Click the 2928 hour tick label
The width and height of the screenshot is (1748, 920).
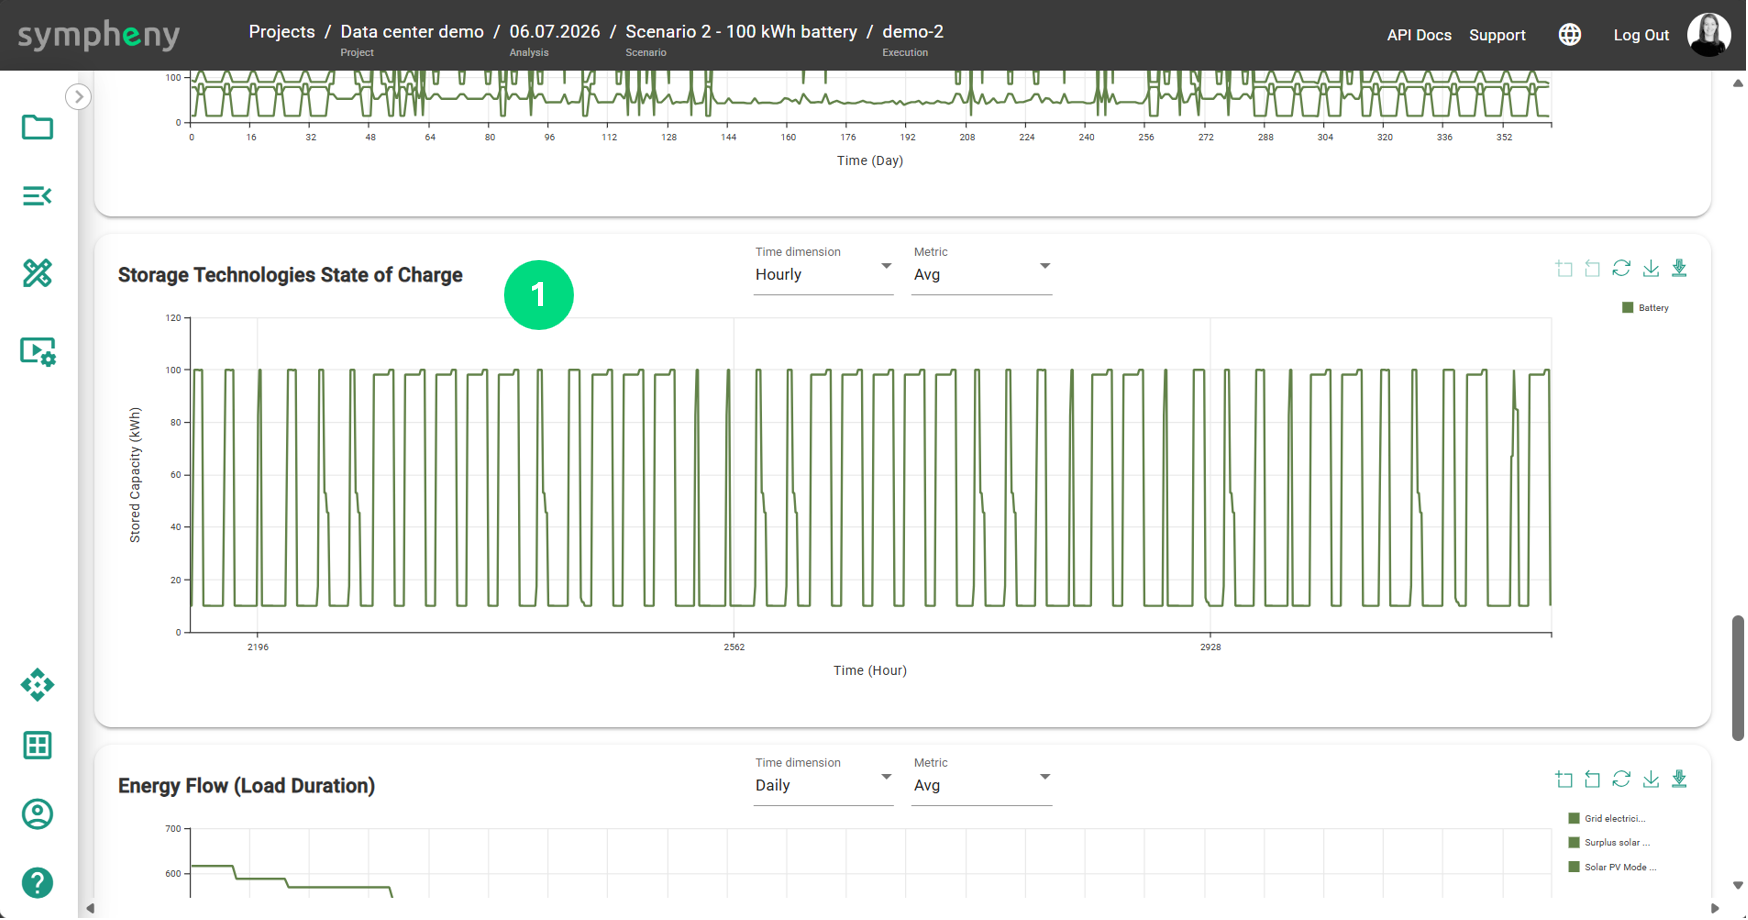point(1212,648)
